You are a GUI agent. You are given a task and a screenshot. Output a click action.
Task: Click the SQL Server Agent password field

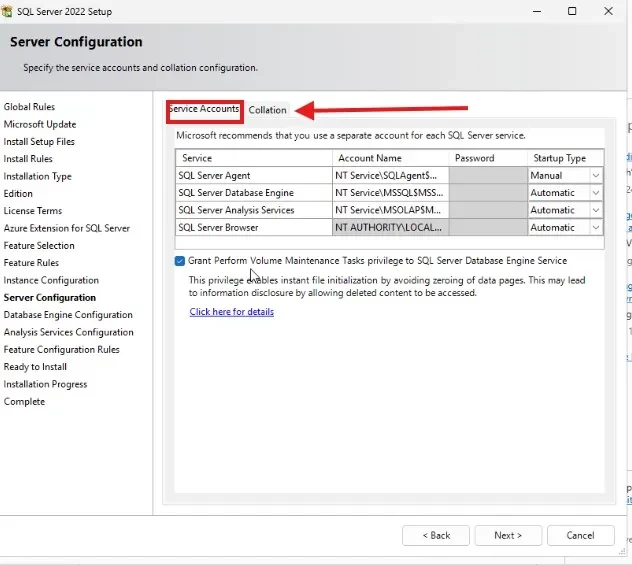click(488, 176)
